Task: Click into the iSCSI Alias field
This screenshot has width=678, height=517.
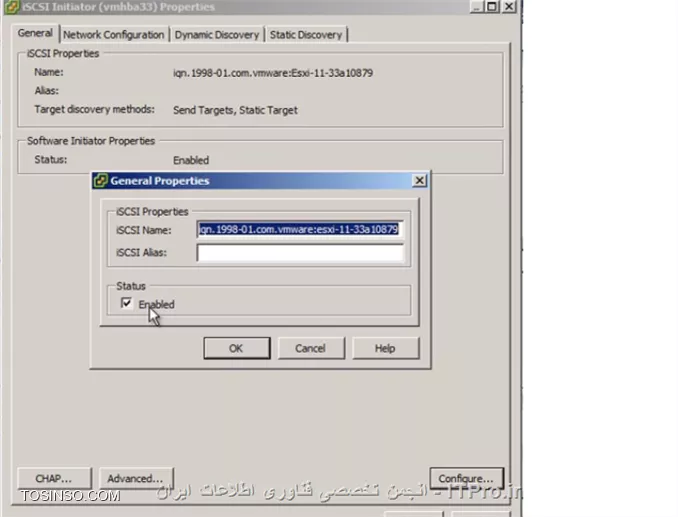Action: point(300,252)
